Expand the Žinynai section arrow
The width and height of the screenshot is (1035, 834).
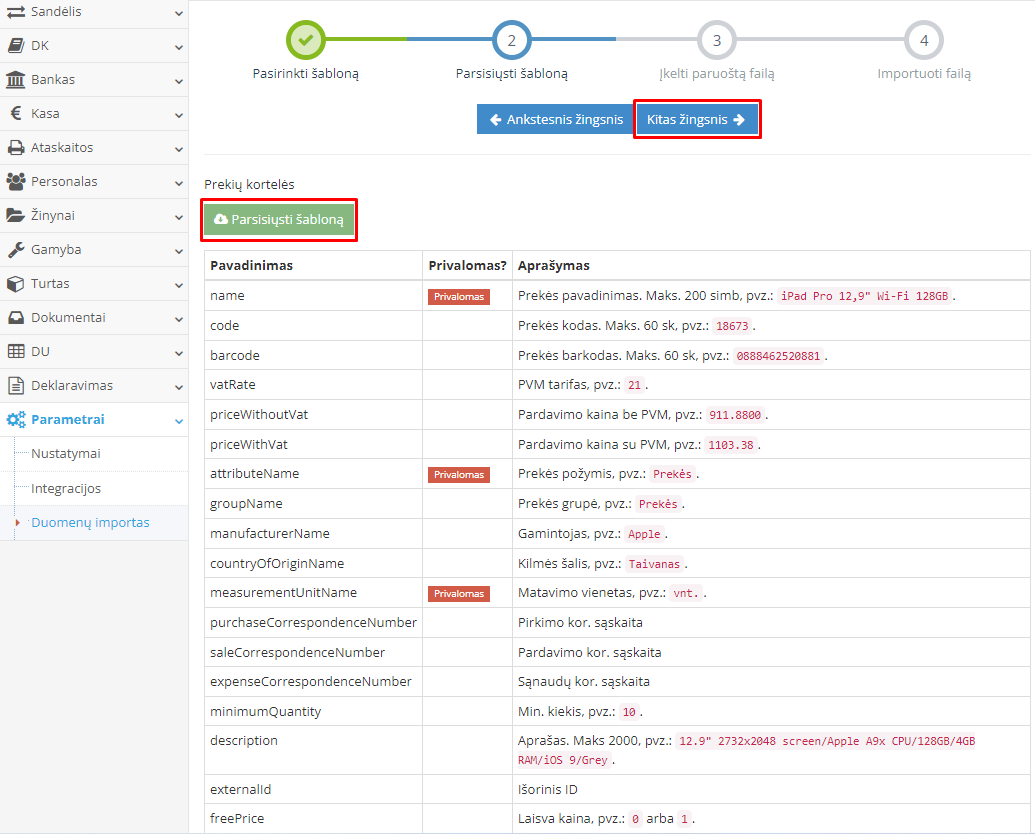coord(178,216)
